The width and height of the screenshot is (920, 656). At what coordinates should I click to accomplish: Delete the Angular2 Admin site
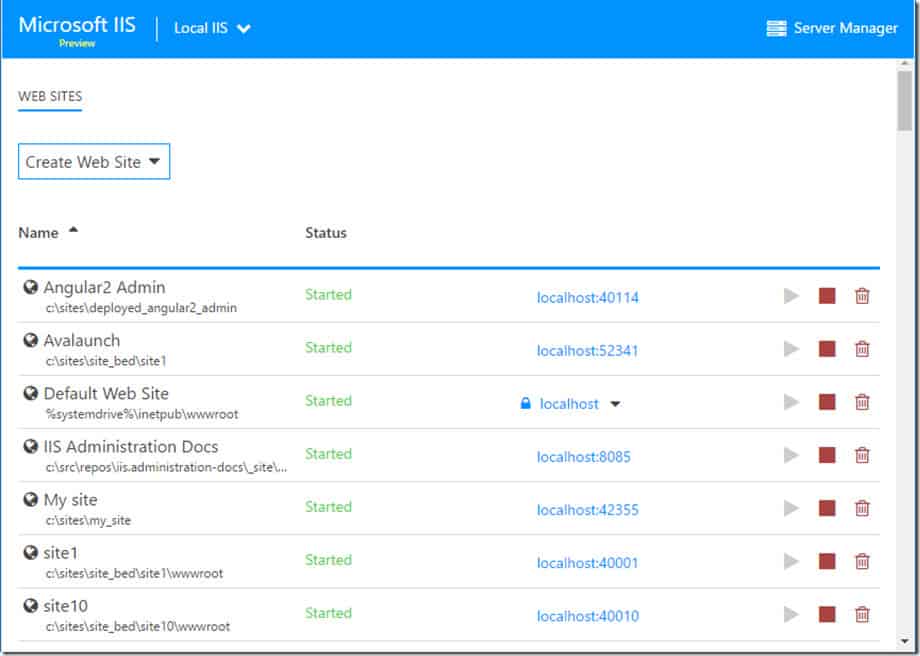tap(862, 296)
